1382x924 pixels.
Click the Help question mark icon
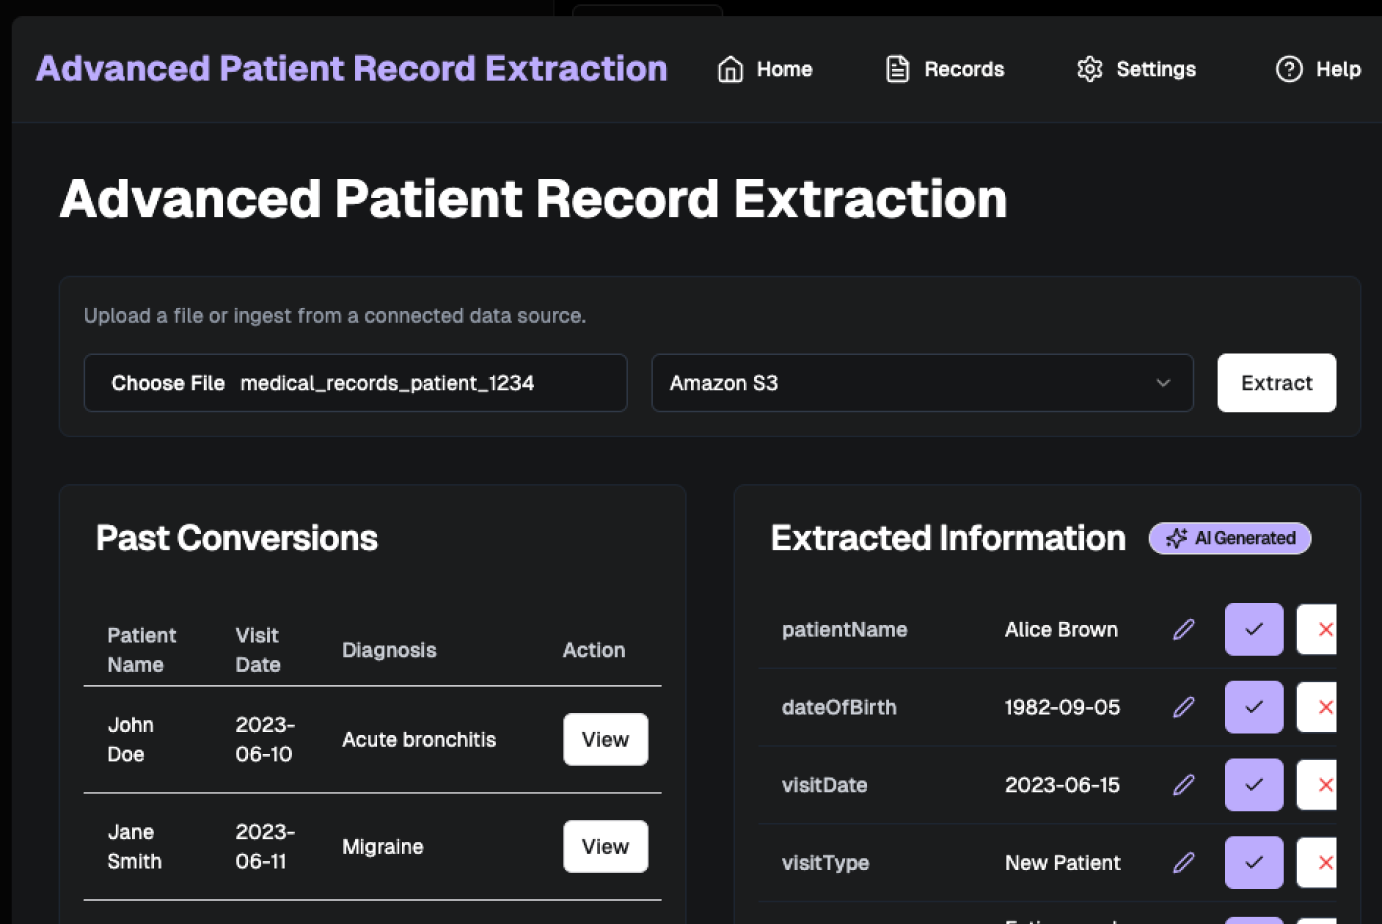pos(1288,69)
